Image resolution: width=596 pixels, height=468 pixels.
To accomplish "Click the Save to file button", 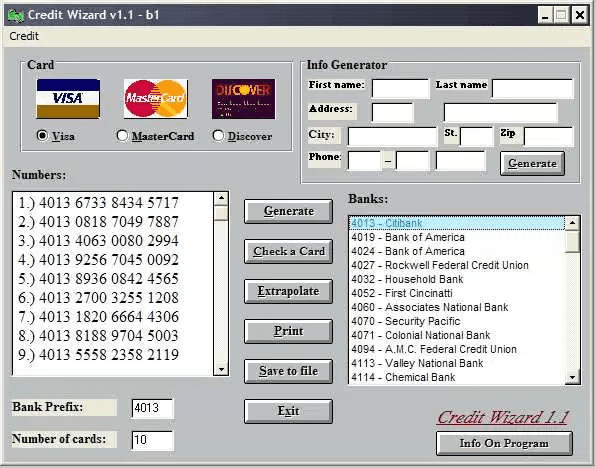I will [288, 371].
